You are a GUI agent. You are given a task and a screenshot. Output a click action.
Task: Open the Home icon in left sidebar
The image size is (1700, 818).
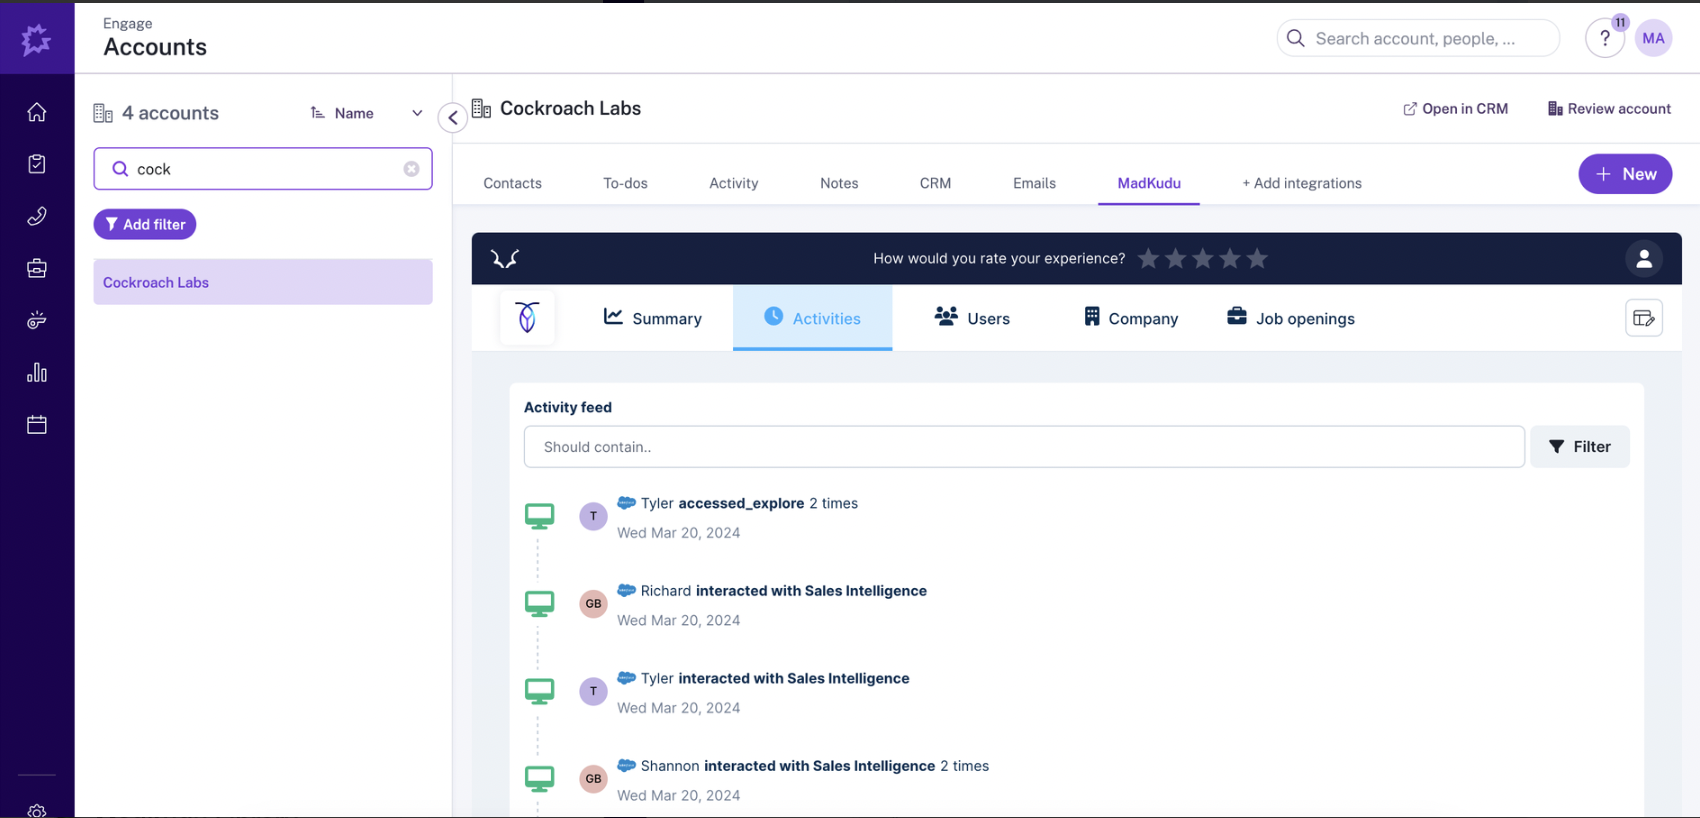37,112
